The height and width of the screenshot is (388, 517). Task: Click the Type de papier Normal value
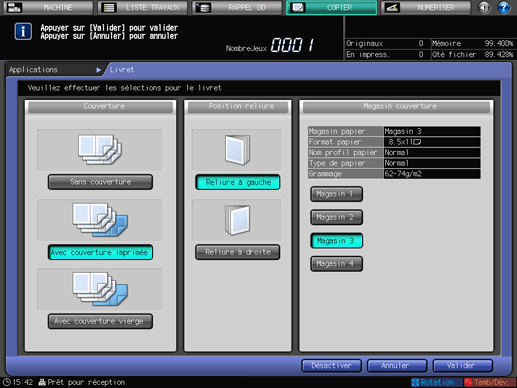point(432,163)
